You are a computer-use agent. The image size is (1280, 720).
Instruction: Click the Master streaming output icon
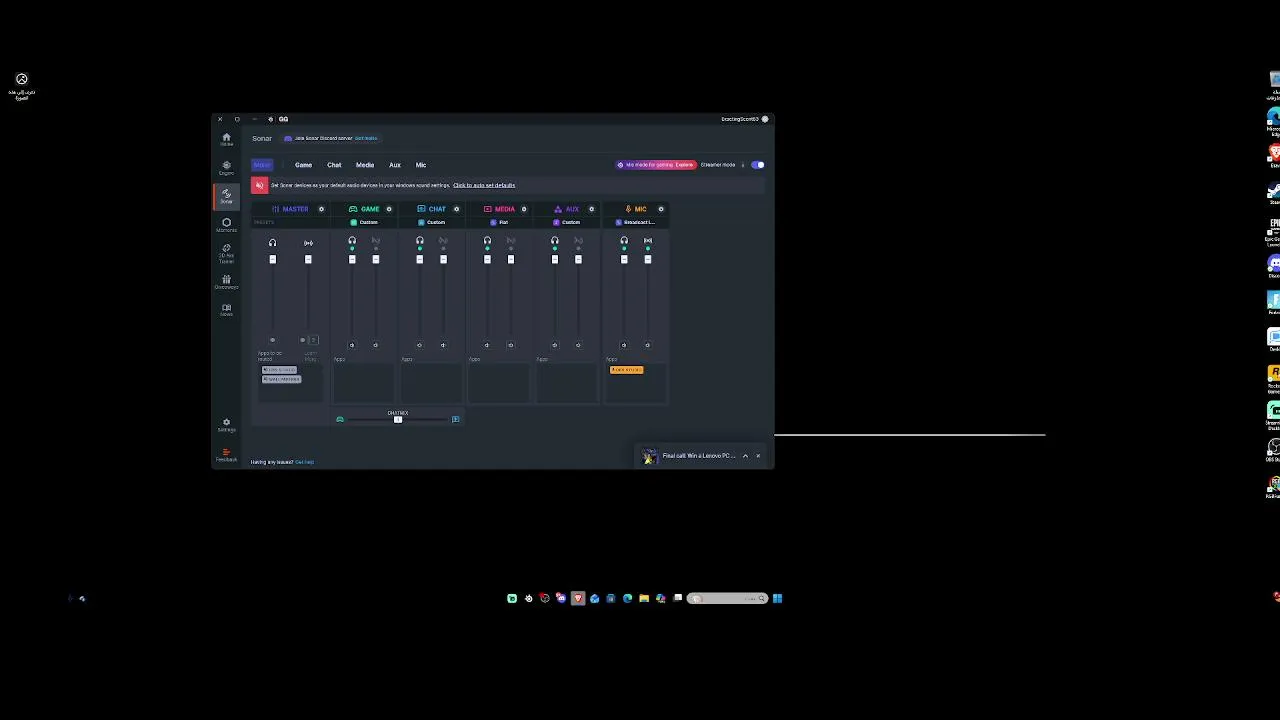tap(308, 243)
